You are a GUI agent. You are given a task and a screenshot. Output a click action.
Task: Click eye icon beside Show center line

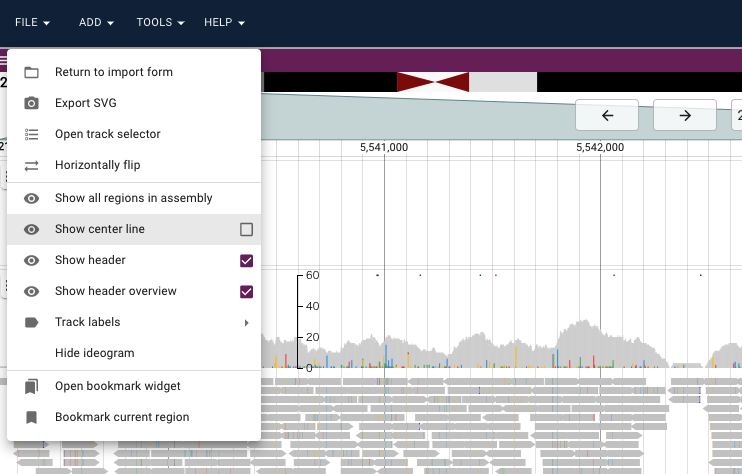click(x=32, y=229)
